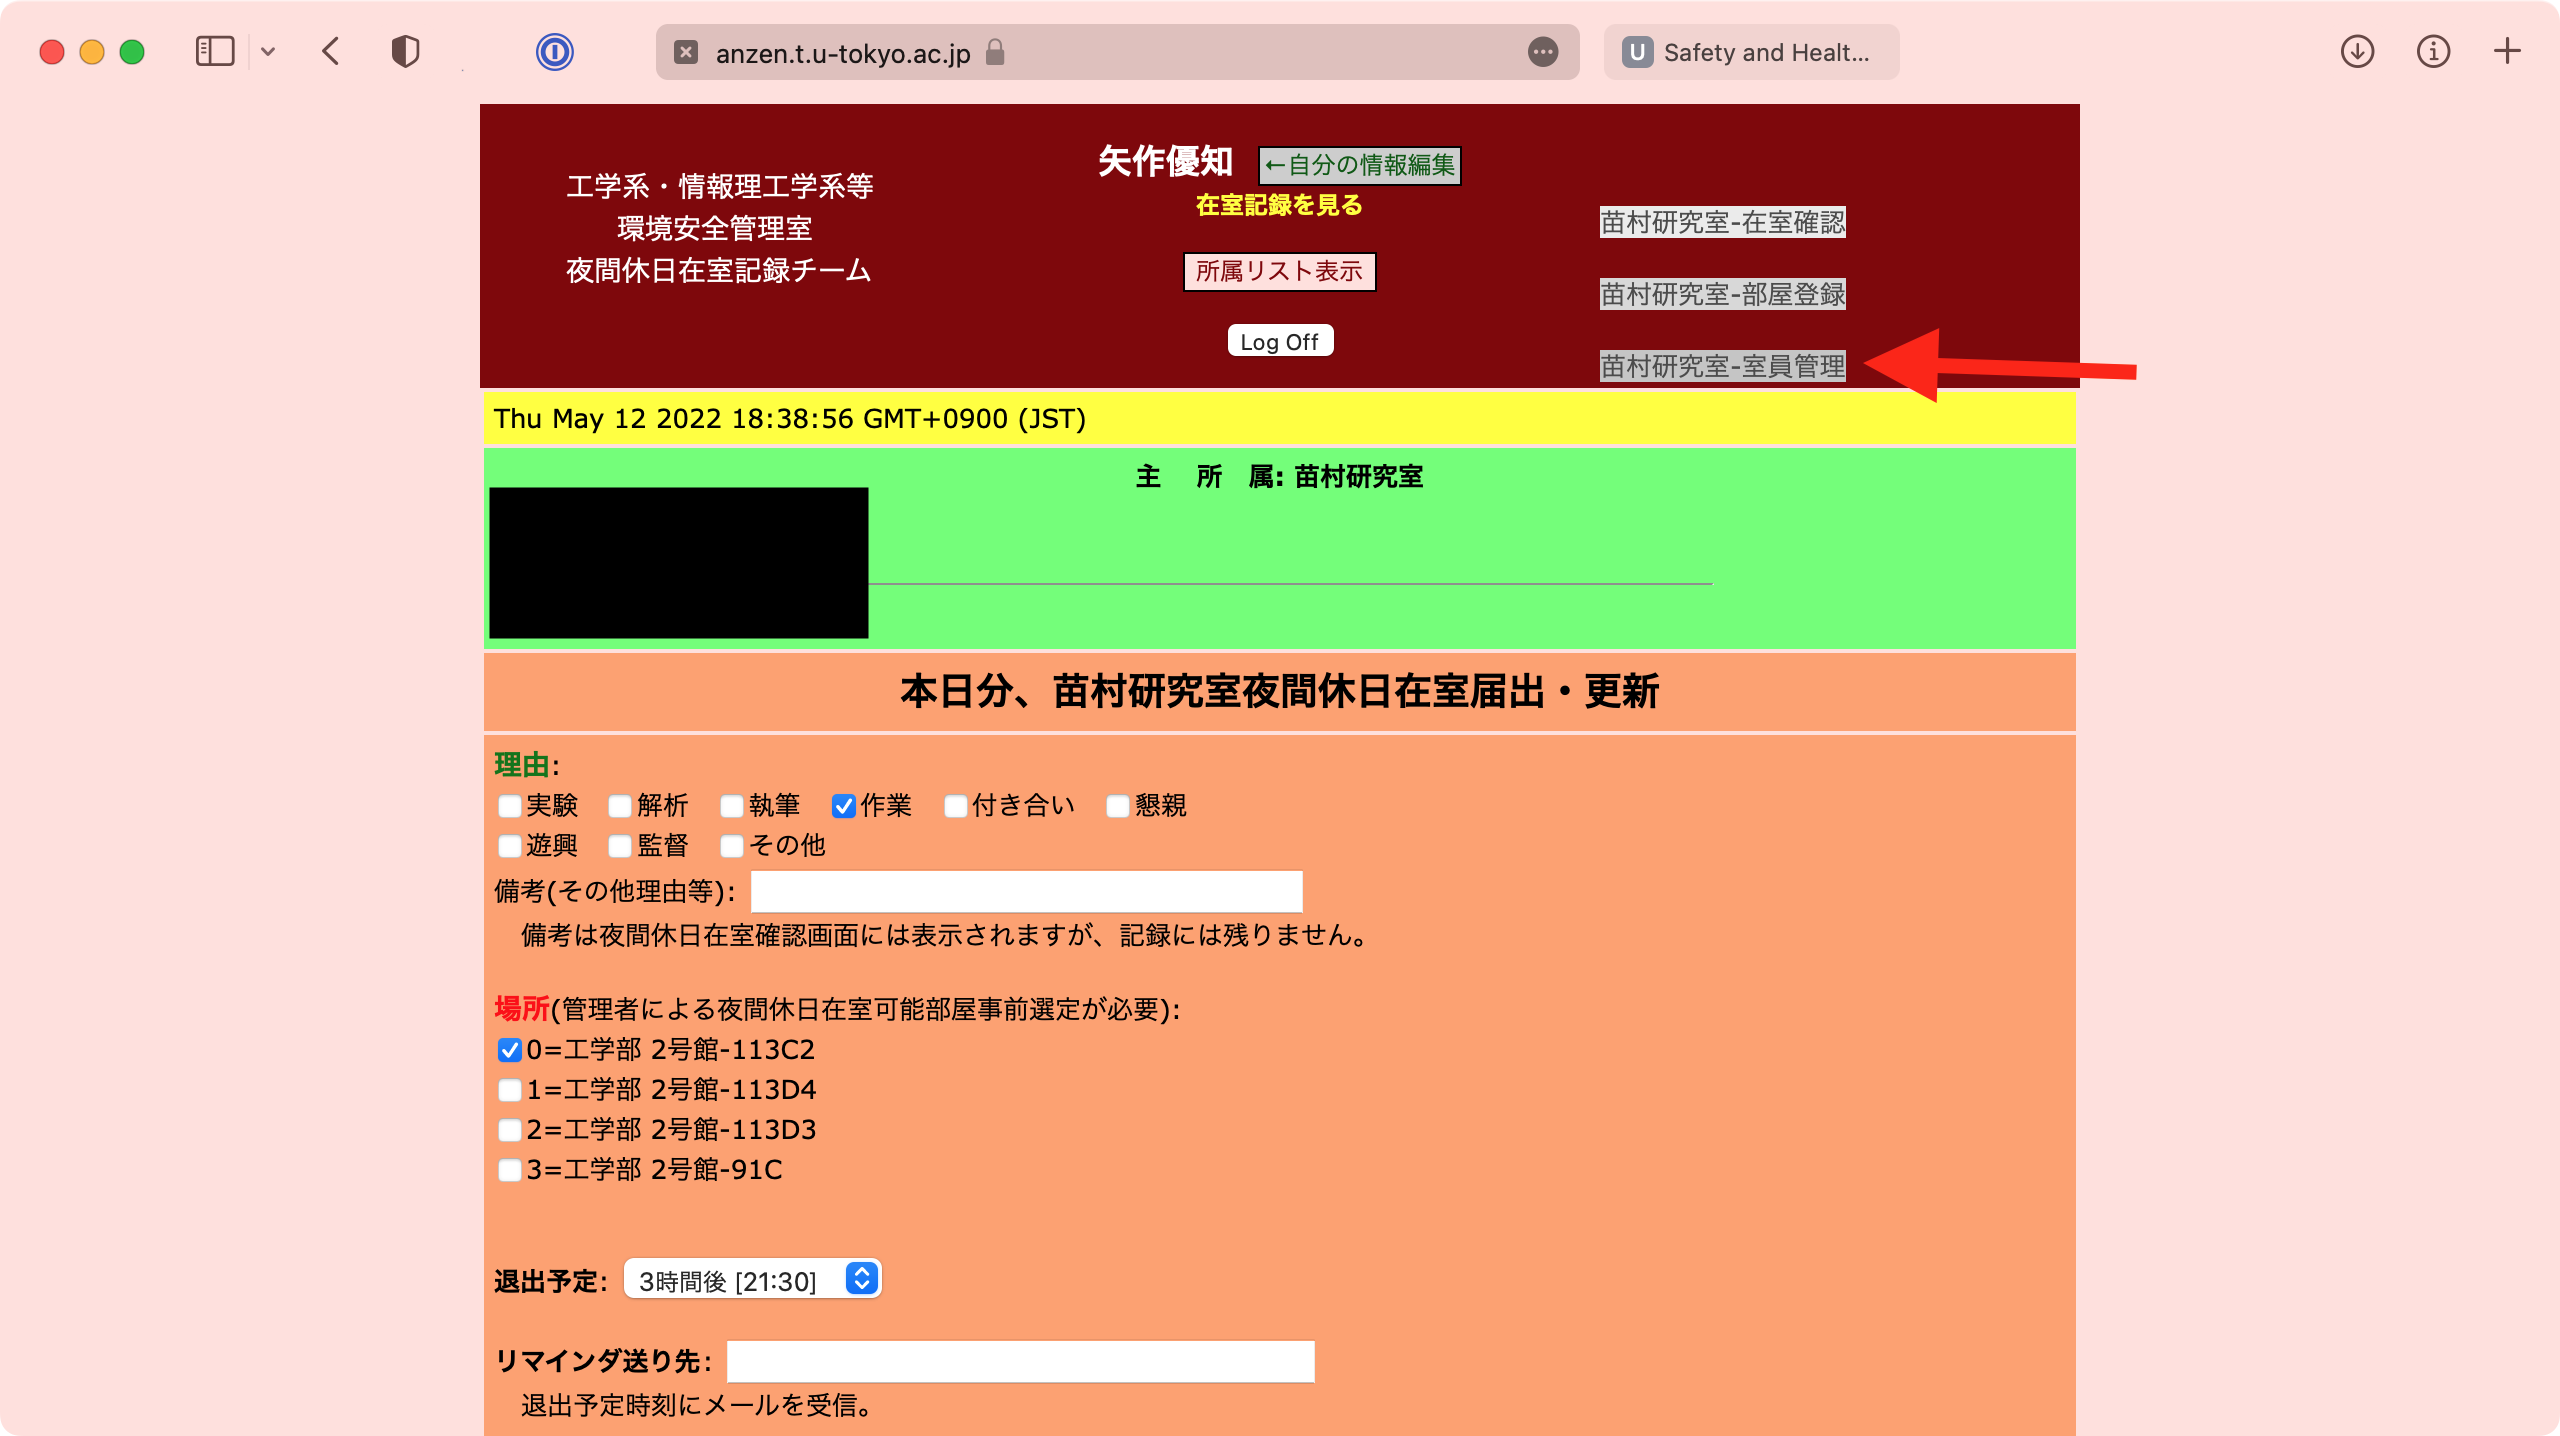The height and width of the screenshot is (1436, 2560).
Task: Toggle the Safari sidebar icon
Action: tap(215, 51)
